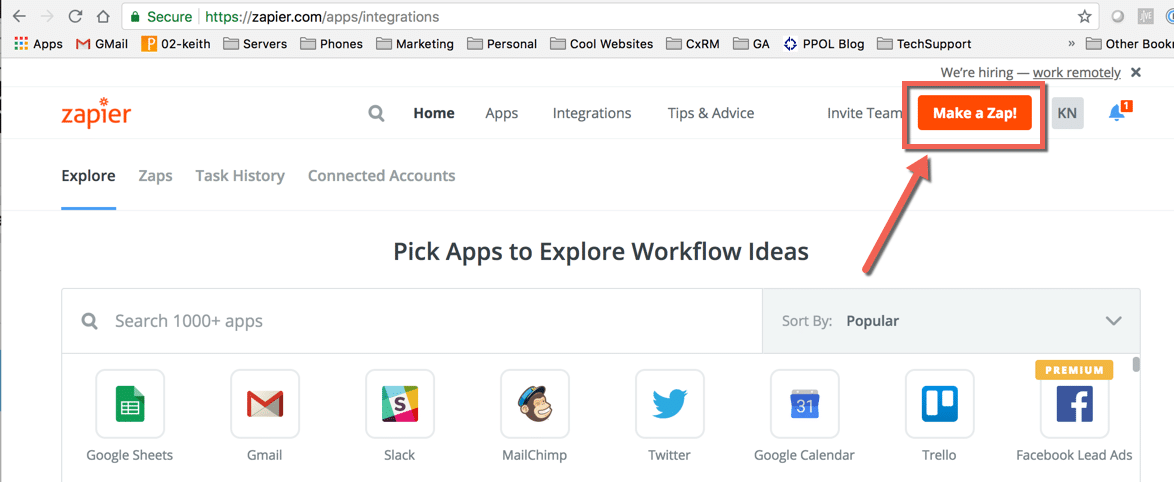Open the Cool Websites bookmark folder
The height and width of the screenshot is (482, 1174).
click(x=601, y=44)
